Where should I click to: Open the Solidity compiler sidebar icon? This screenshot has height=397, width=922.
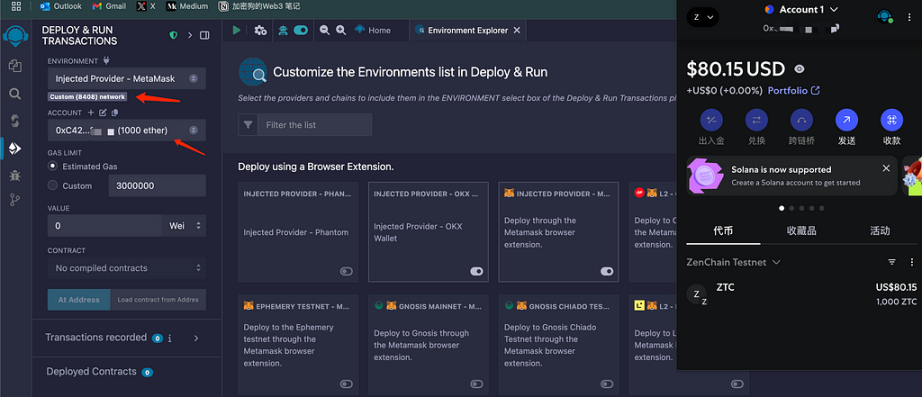(x=15, y=121)
